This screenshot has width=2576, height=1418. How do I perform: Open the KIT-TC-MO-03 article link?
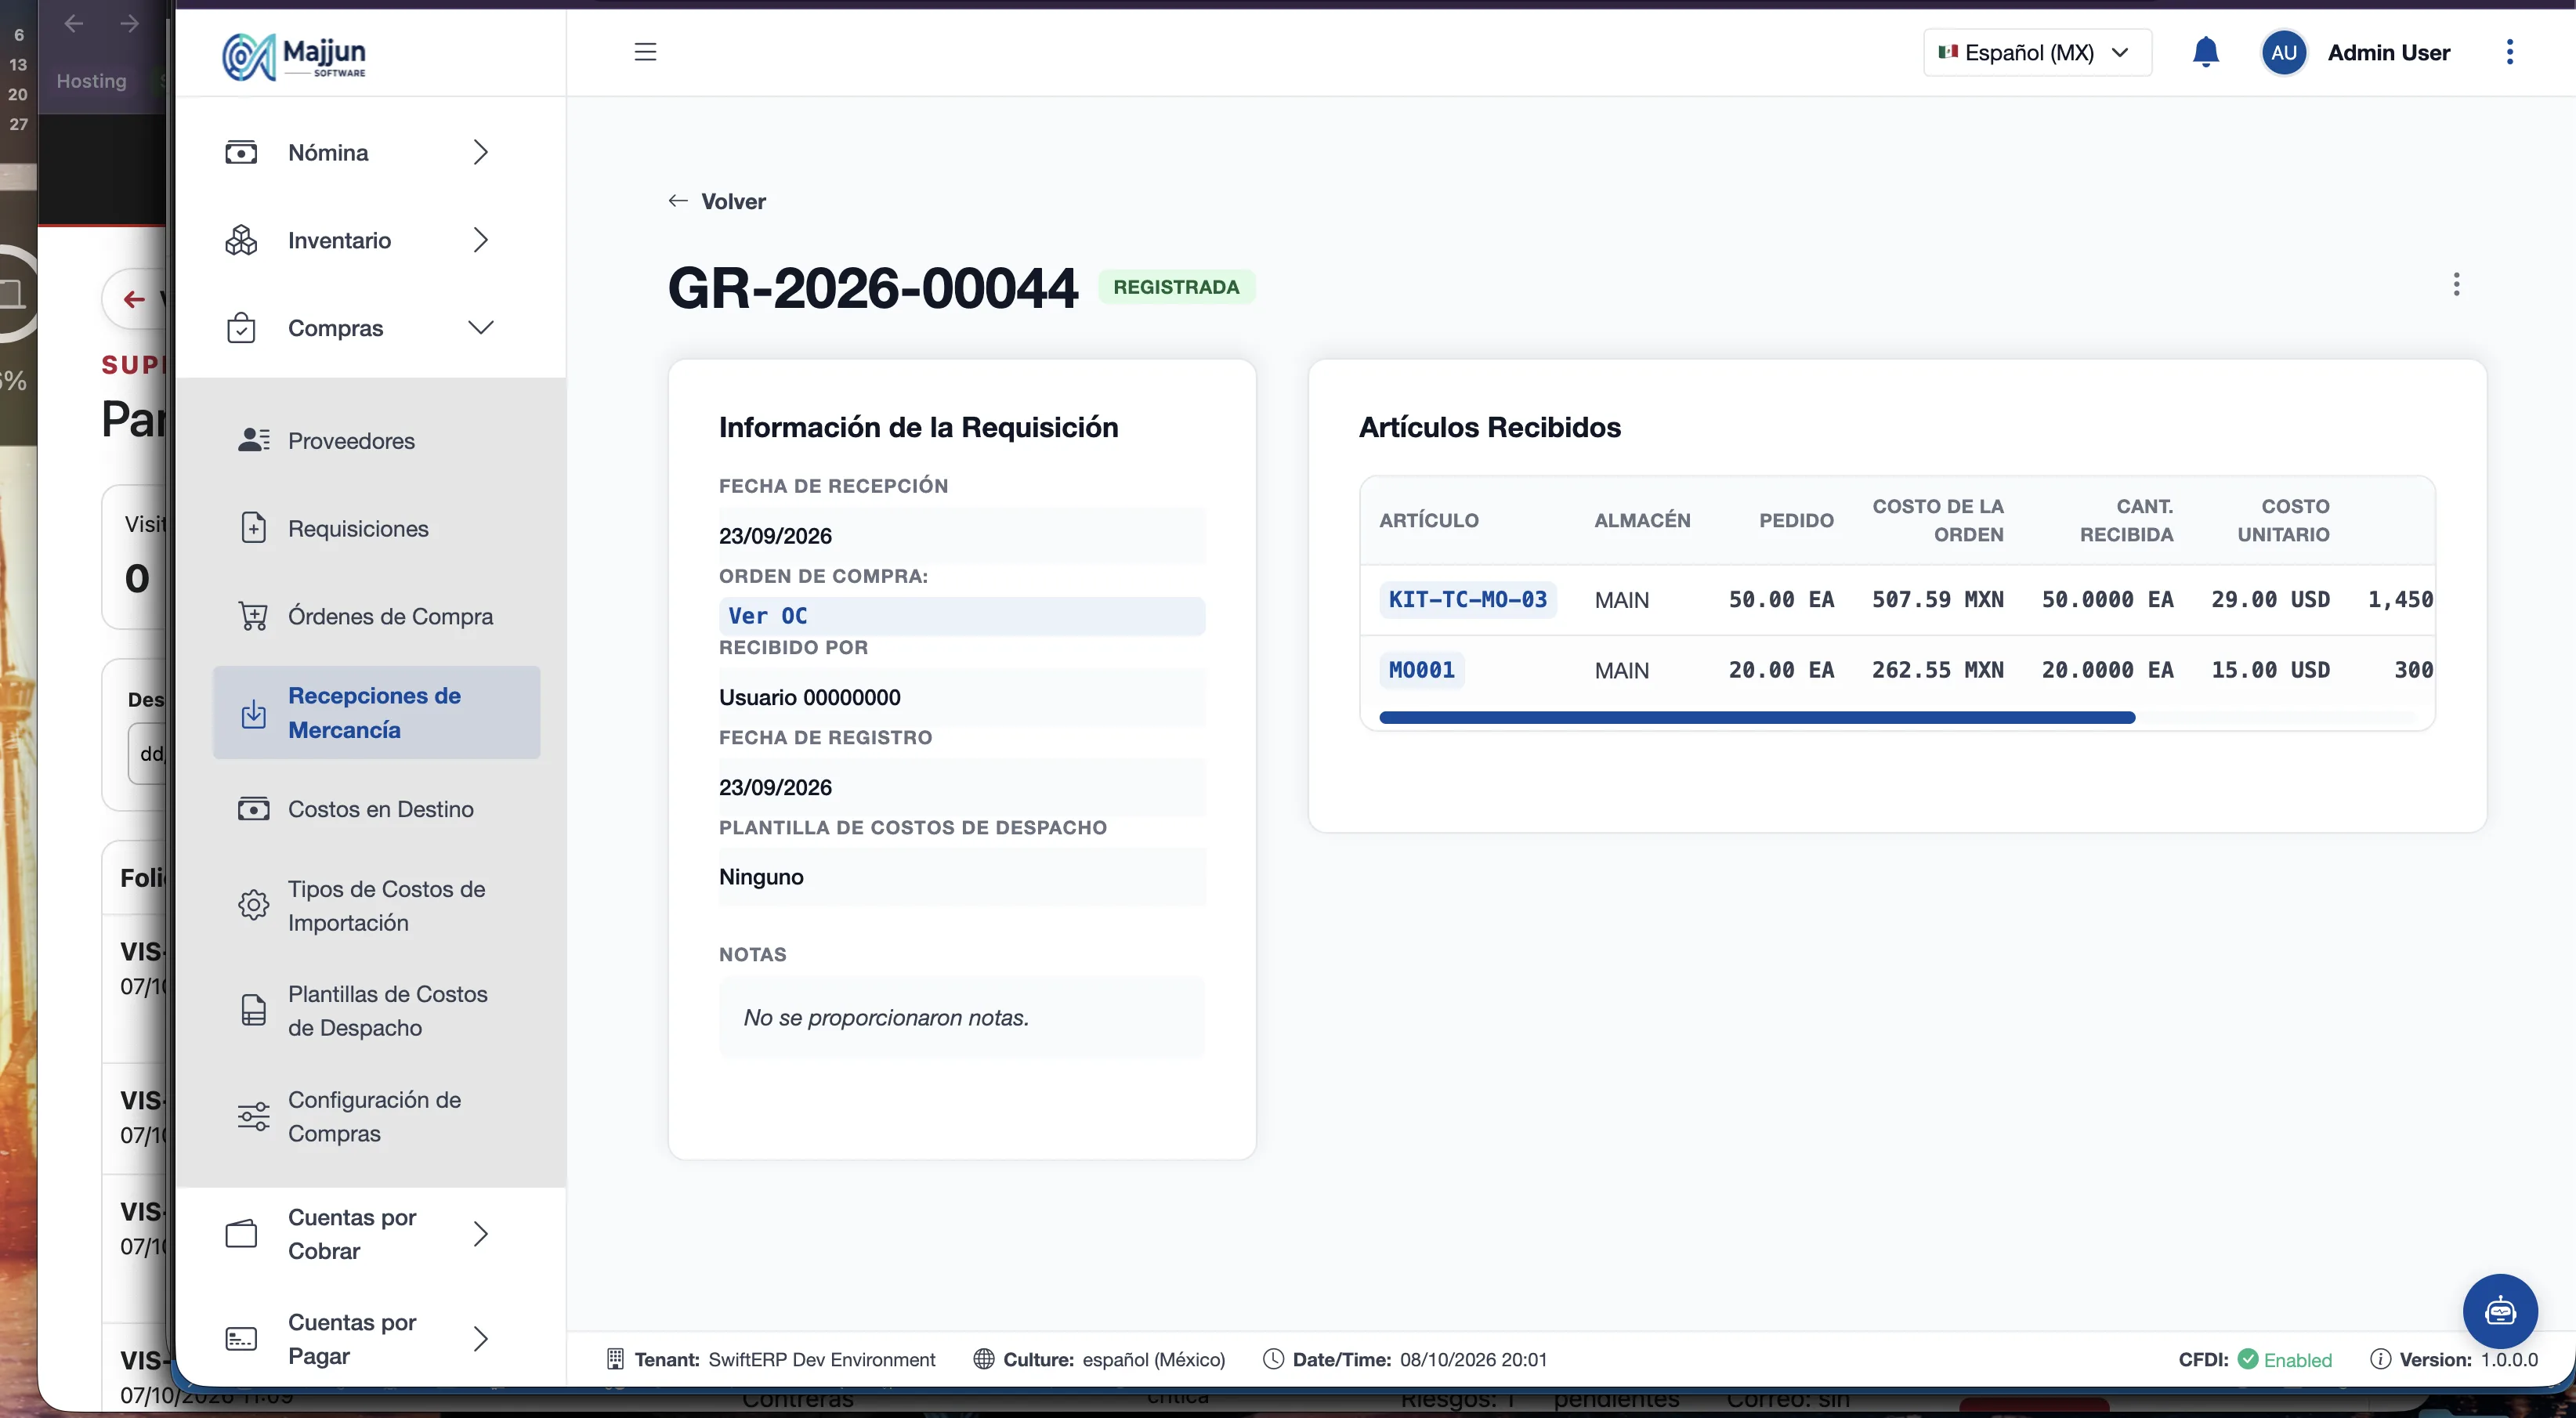click(1467, 600)
